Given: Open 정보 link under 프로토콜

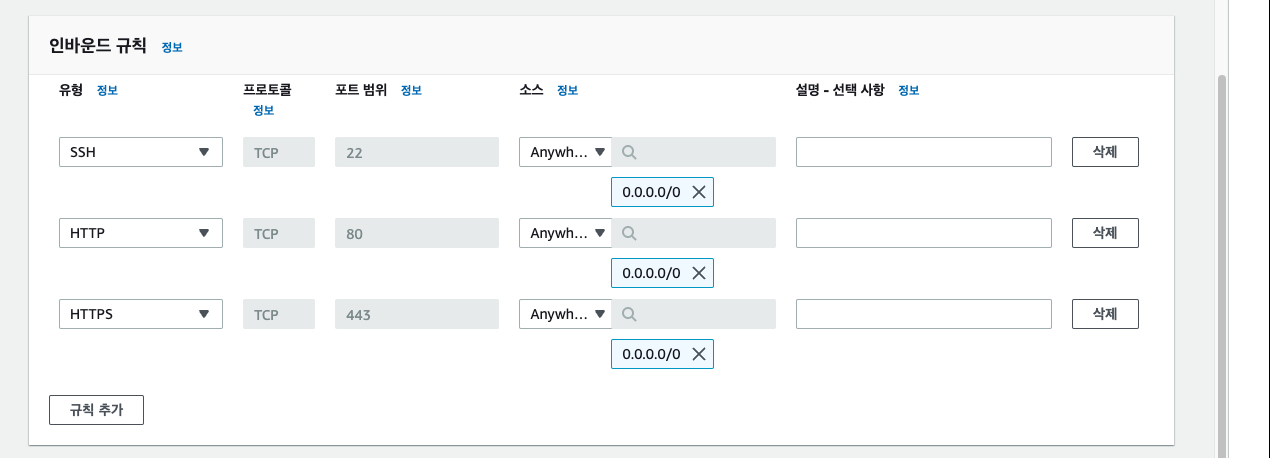Looking at the screenshot, I should [263, 110].
